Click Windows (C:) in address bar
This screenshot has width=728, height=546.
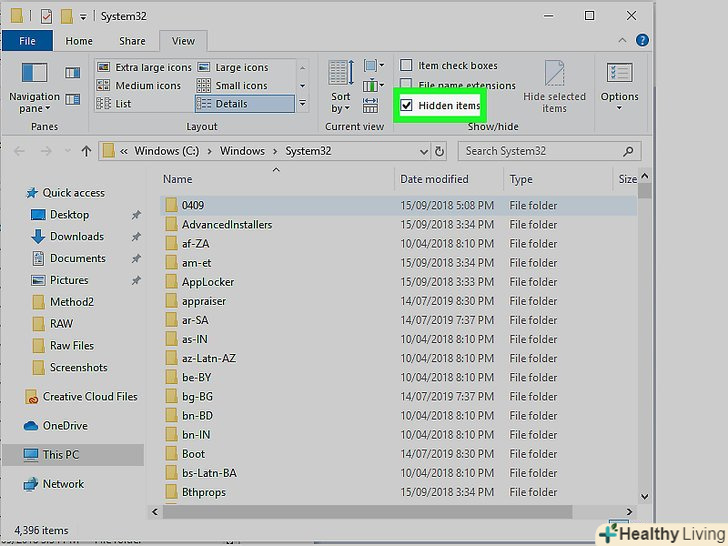click(167, 151)
